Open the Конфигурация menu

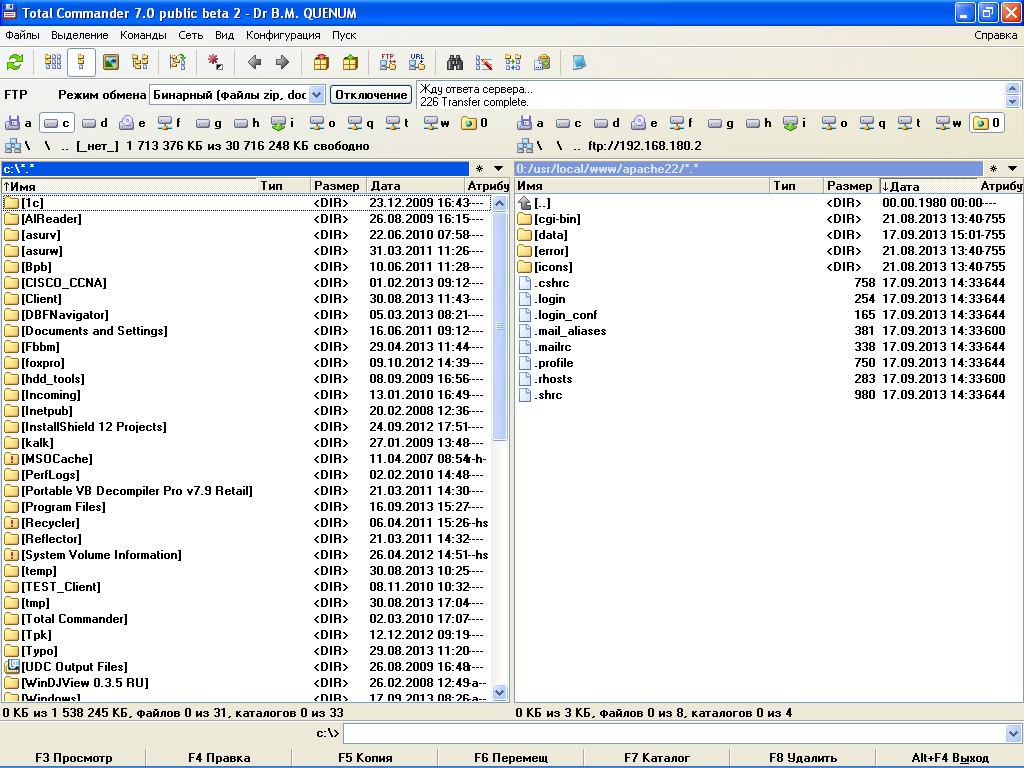pos(283,35)
